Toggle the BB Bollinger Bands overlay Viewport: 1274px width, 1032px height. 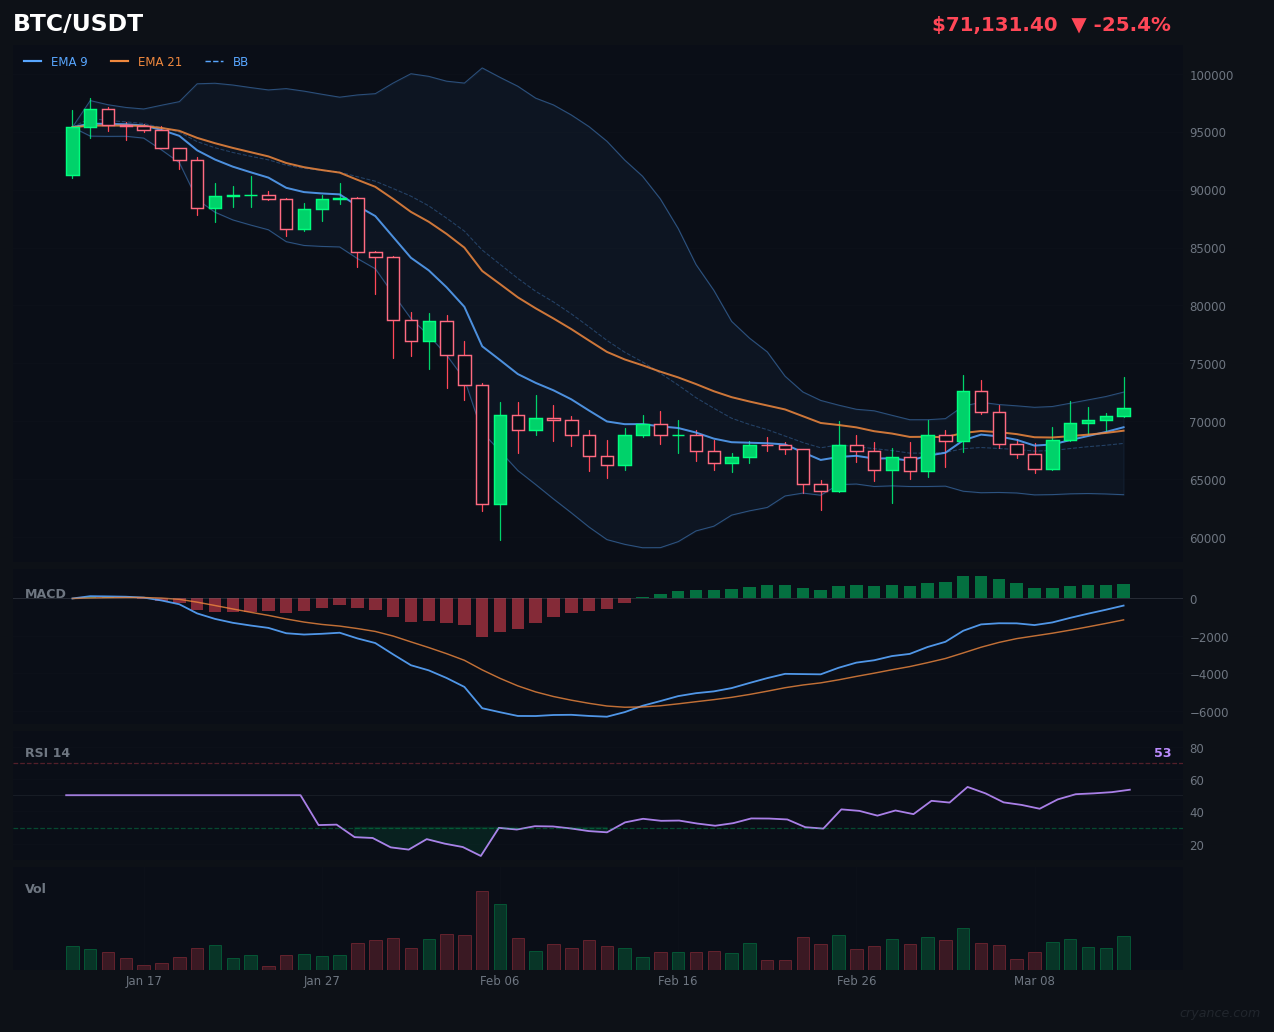tap(239, 61)
